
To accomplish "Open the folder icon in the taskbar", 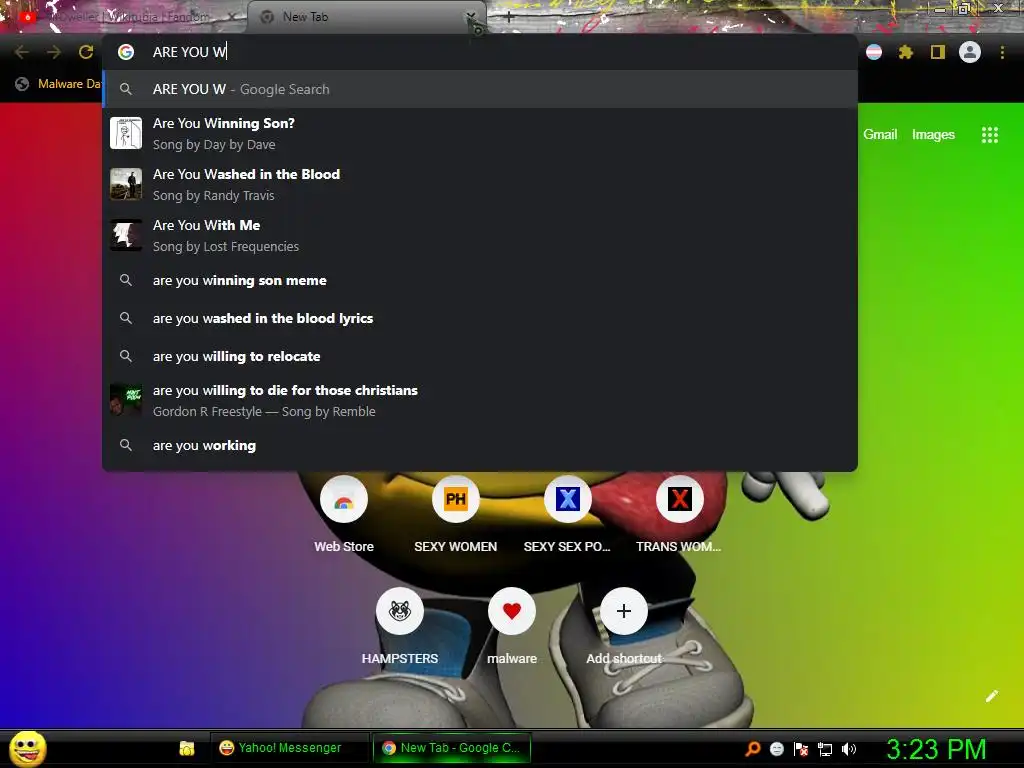I will click(187, 748).
